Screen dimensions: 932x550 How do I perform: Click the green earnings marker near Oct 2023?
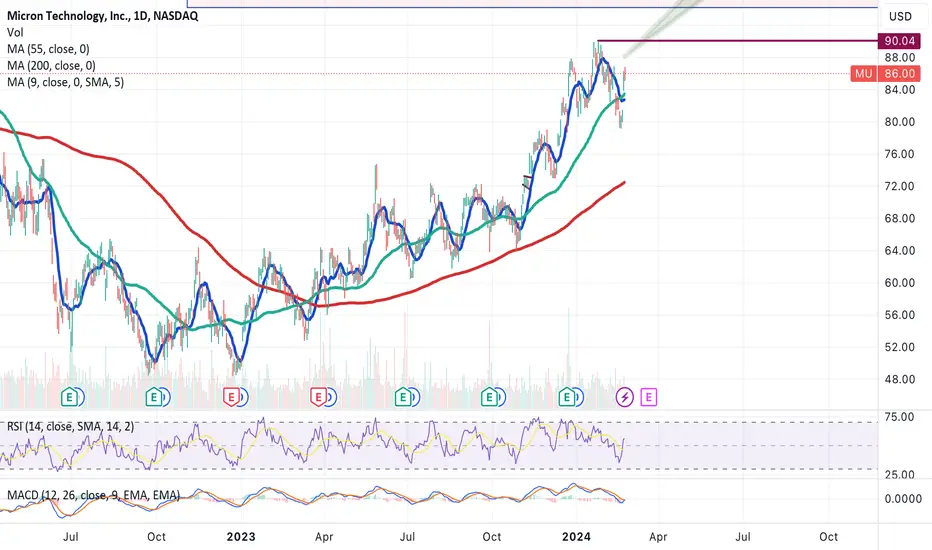coord(489,397)
